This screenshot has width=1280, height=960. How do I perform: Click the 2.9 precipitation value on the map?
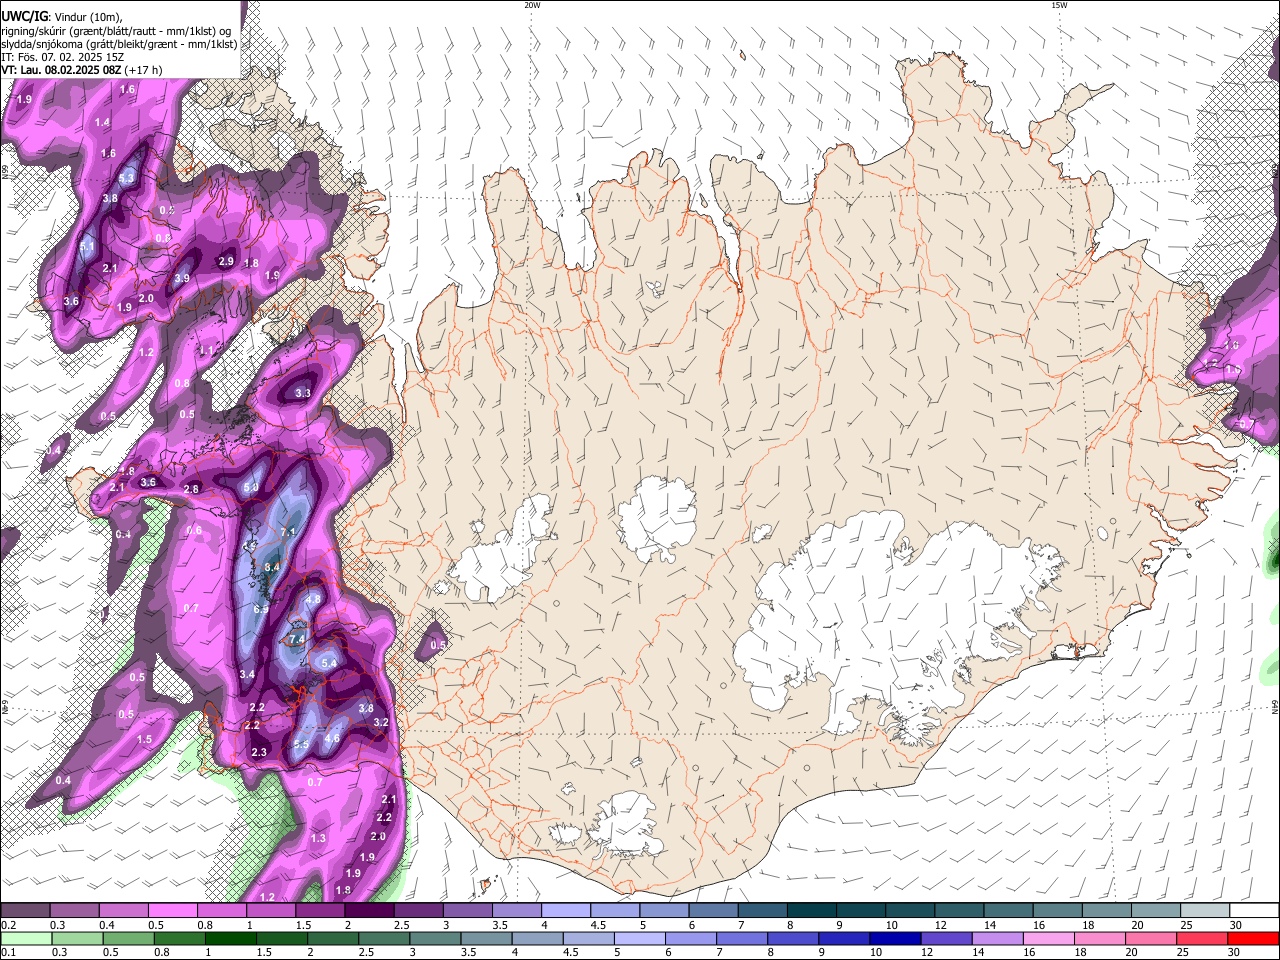click(226, 261)
